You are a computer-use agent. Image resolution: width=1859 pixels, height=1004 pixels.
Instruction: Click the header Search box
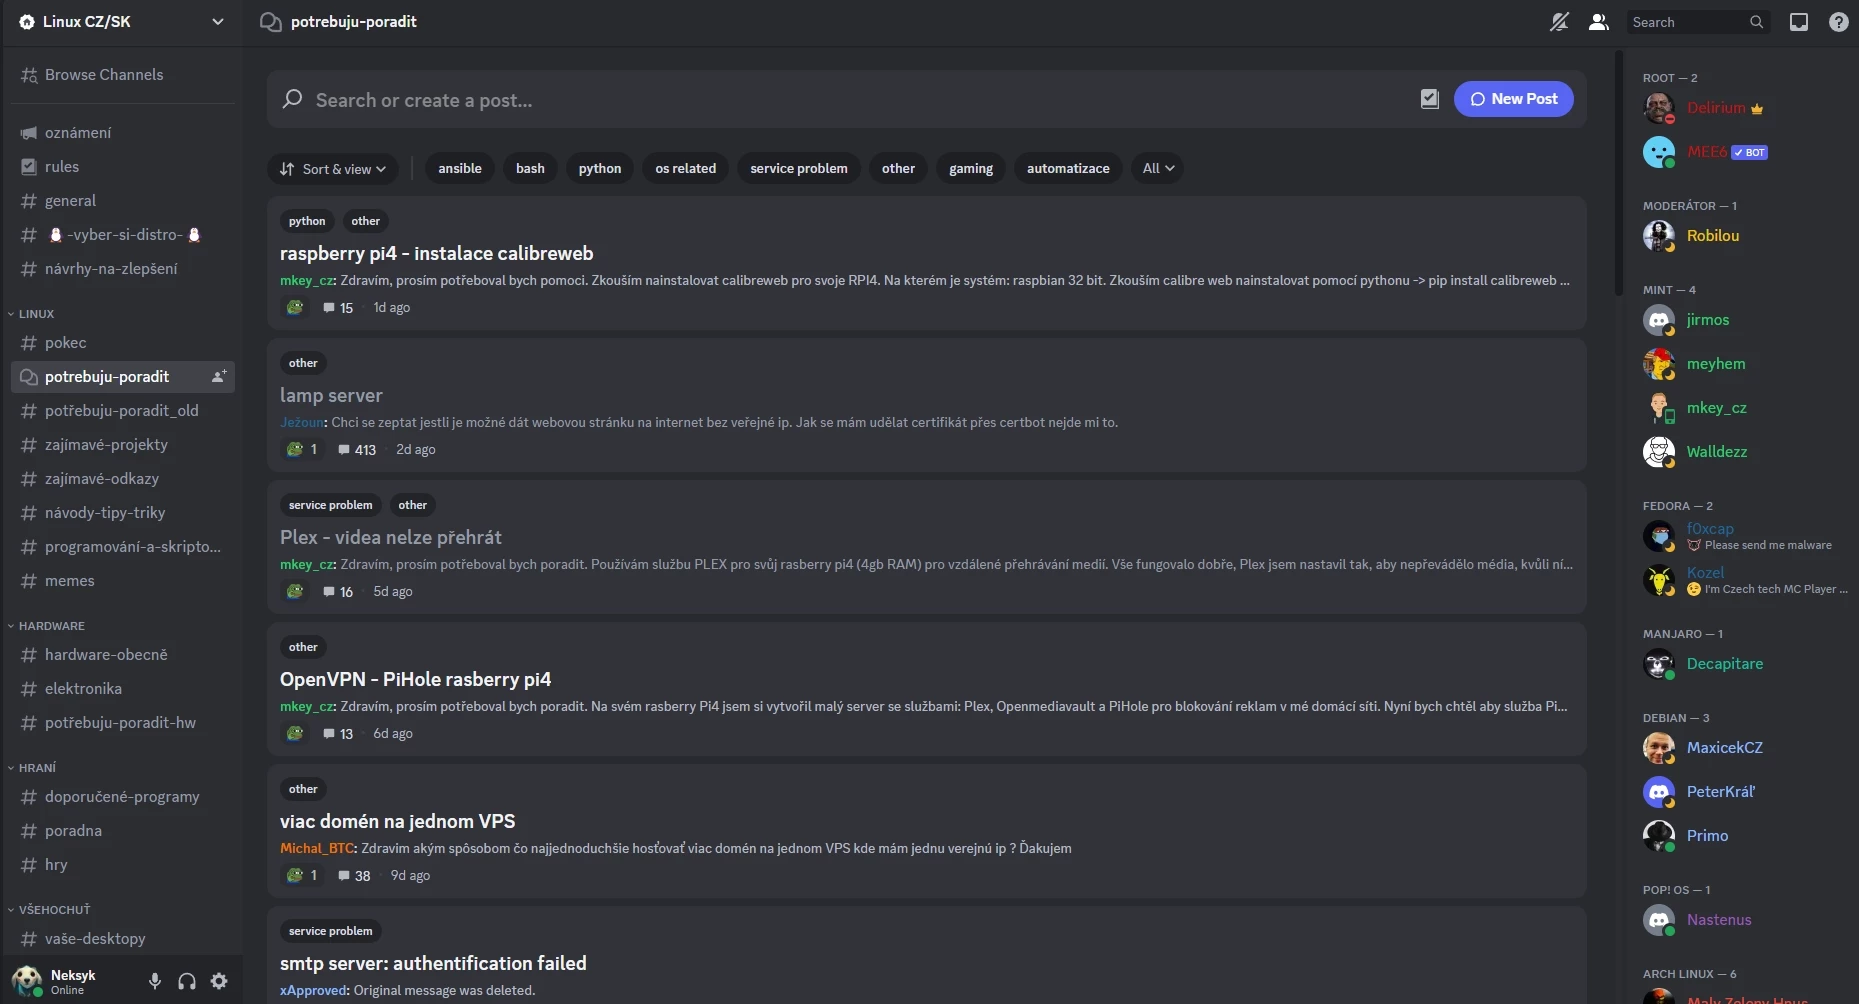tap(1698, 22)
